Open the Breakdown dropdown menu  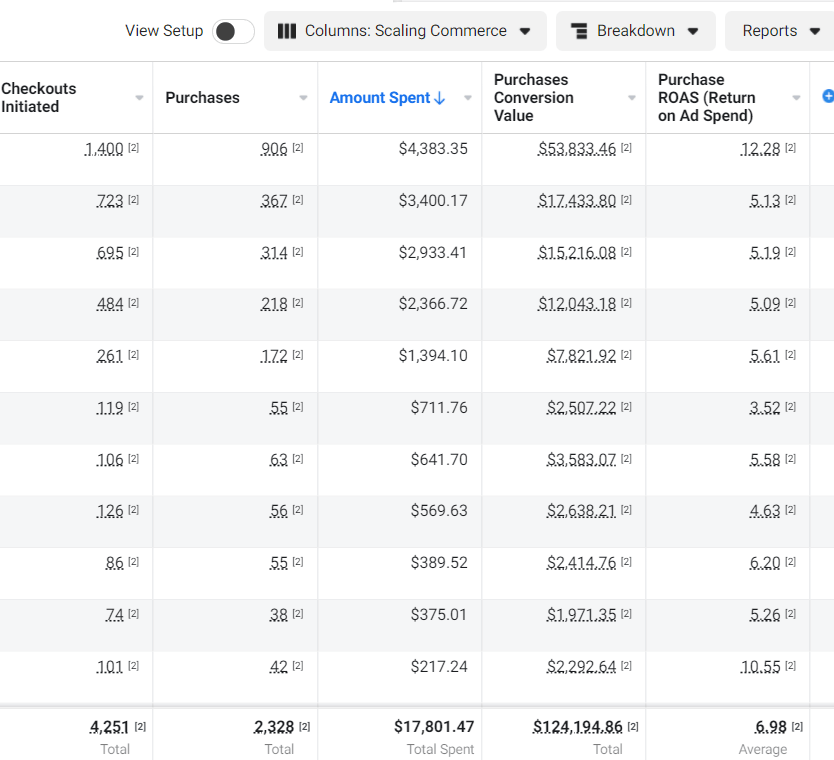pyautogui.click(x=636, y=31)
